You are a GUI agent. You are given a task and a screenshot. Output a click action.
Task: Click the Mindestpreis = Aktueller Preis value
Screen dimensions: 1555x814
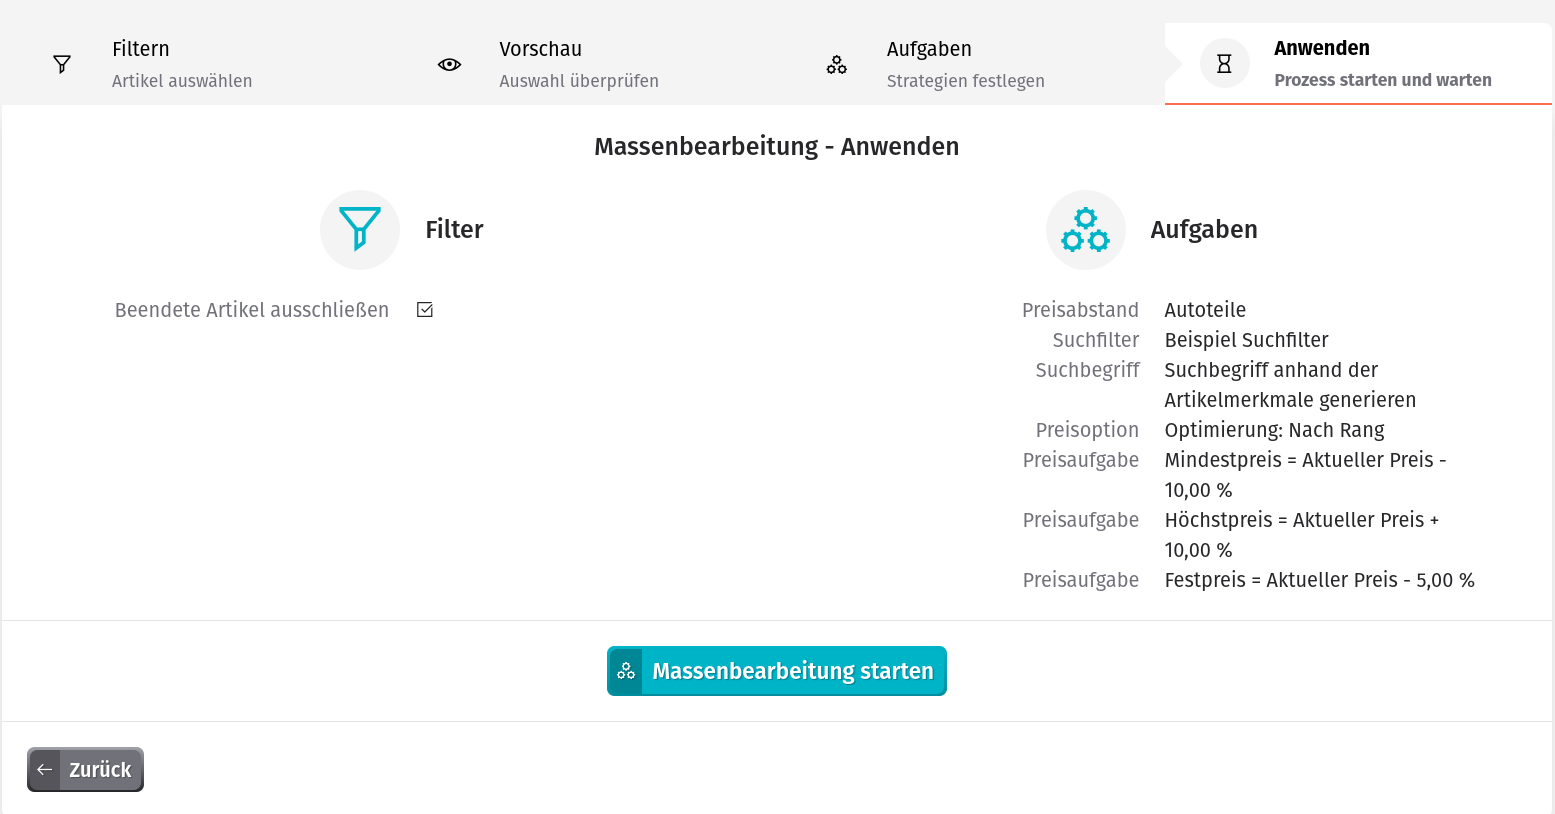click(x=1305, y=475)
